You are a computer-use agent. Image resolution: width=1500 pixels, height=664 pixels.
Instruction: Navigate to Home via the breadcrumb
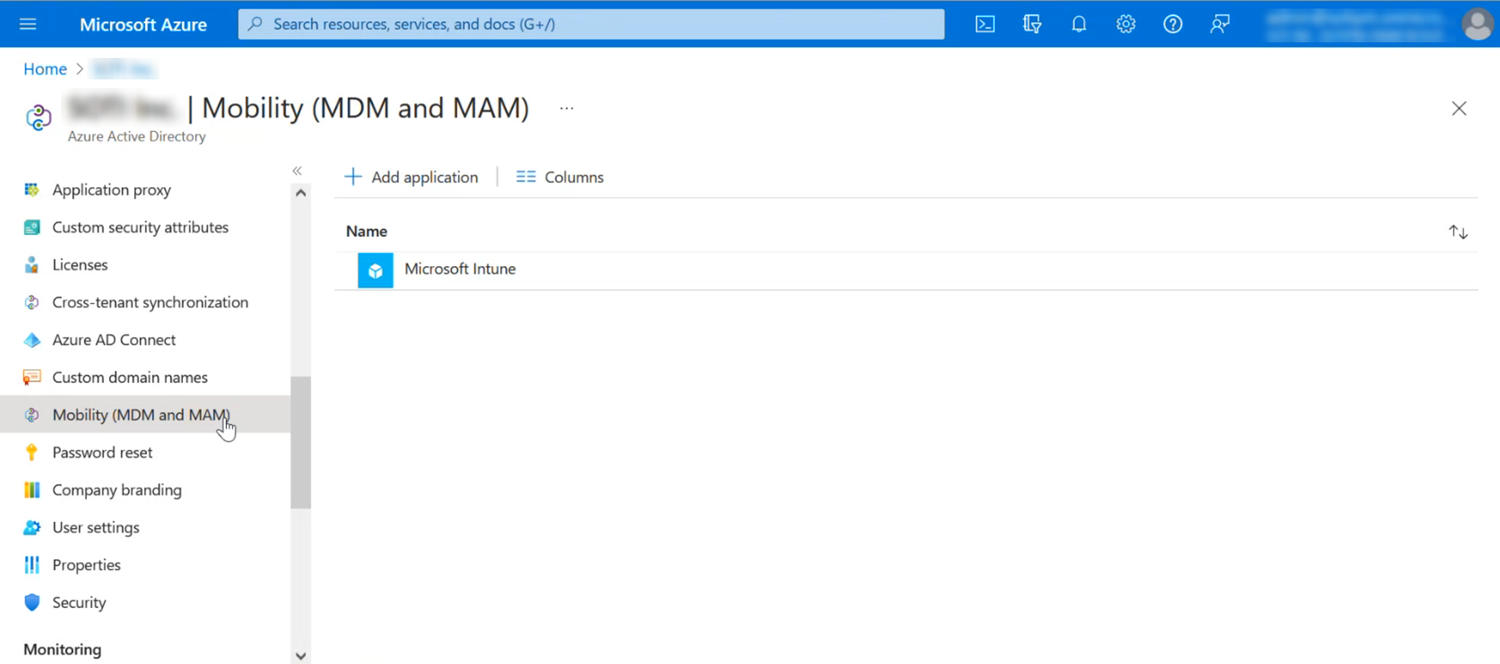[45, 69]
